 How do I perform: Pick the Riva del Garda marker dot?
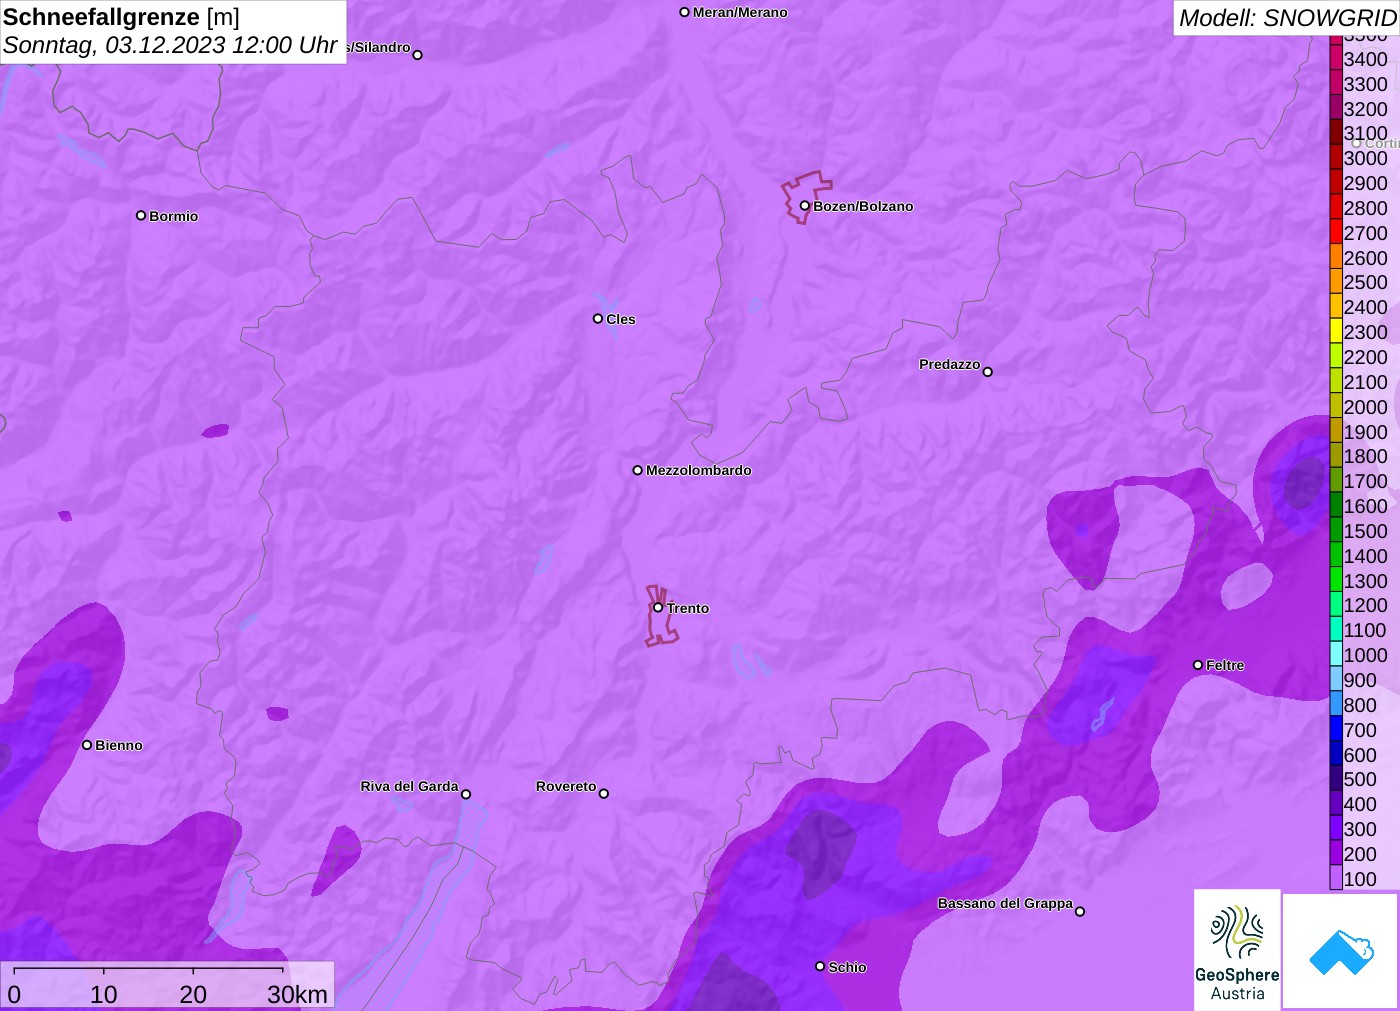(x=466, y=794)
